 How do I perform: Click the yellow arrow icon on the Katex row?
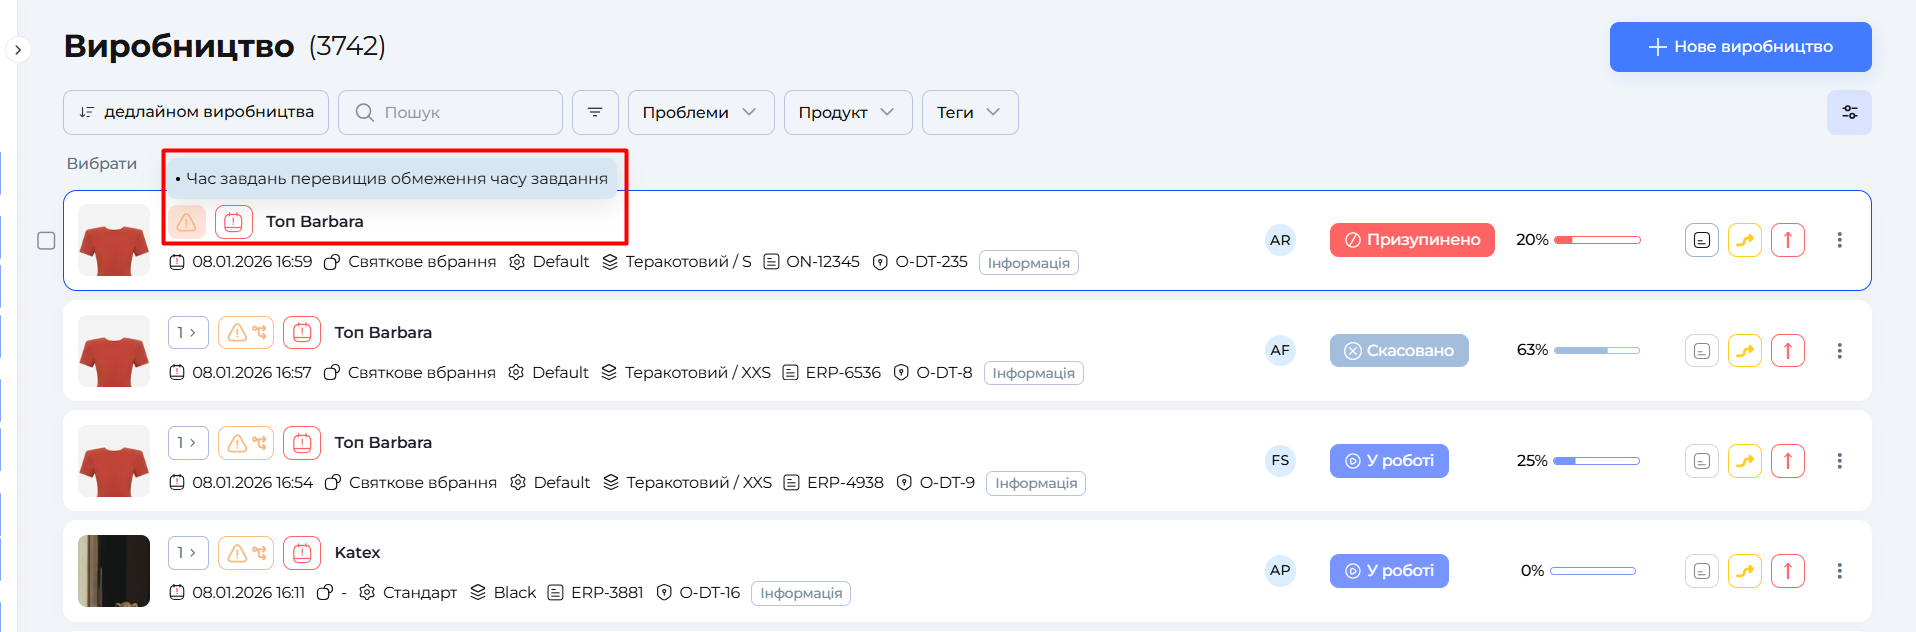tap(1744, 571)
